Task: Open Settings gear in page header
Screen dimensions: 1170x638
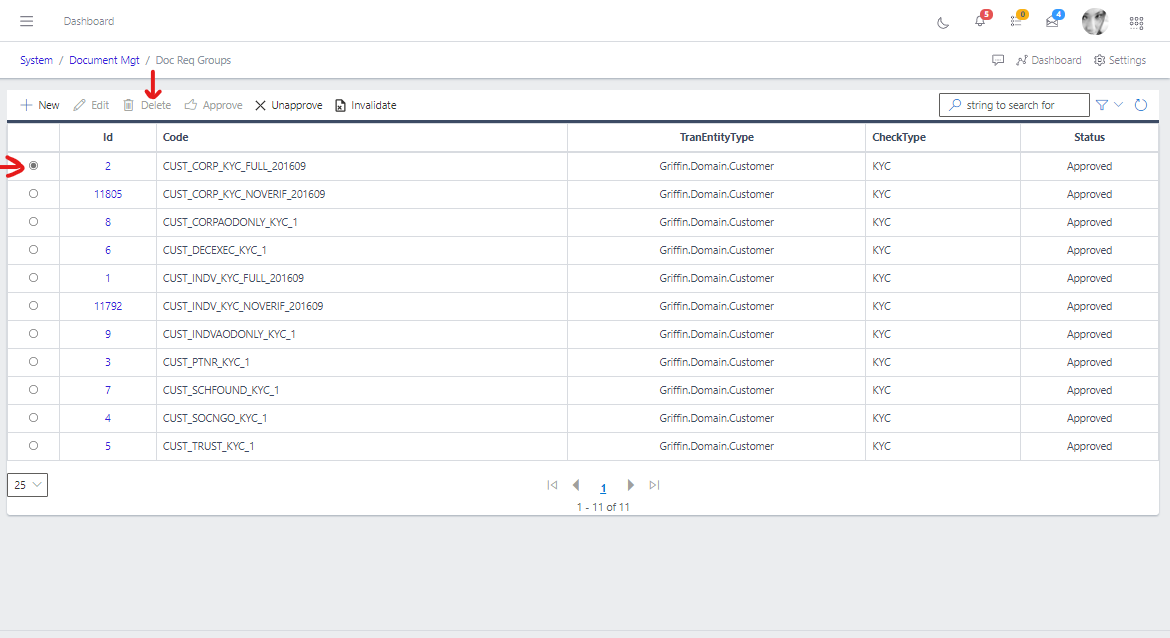Action: 1120,60
